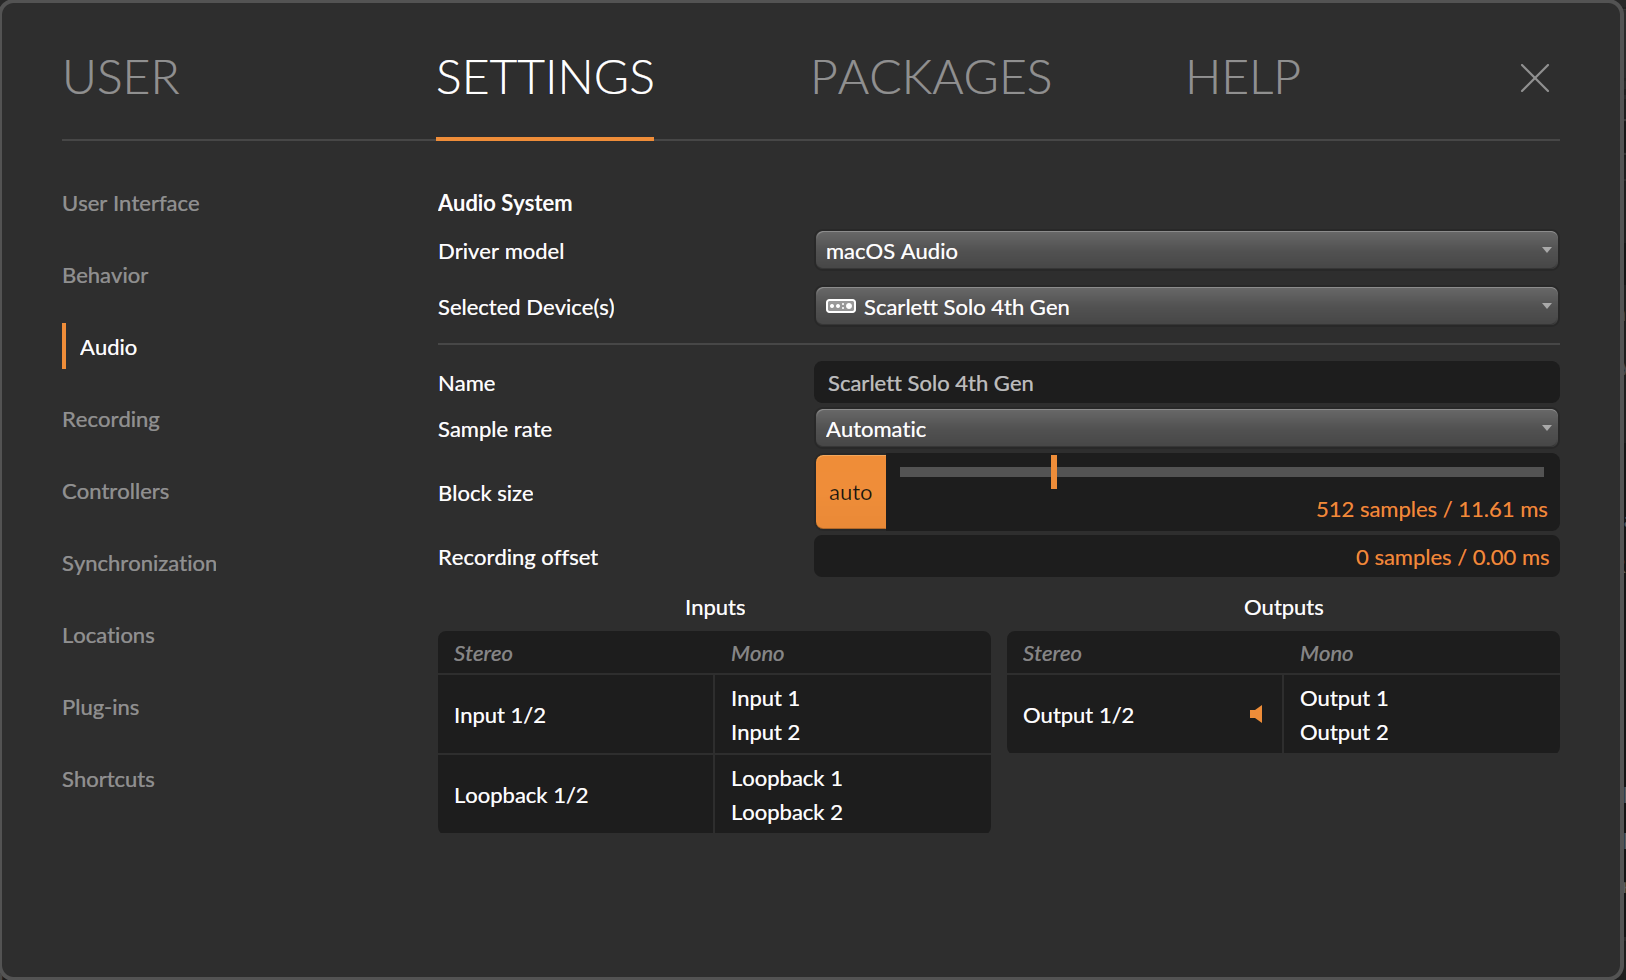Click the Recording offset field
This screenshot has width=1626, height=980.
[1186, 556]
